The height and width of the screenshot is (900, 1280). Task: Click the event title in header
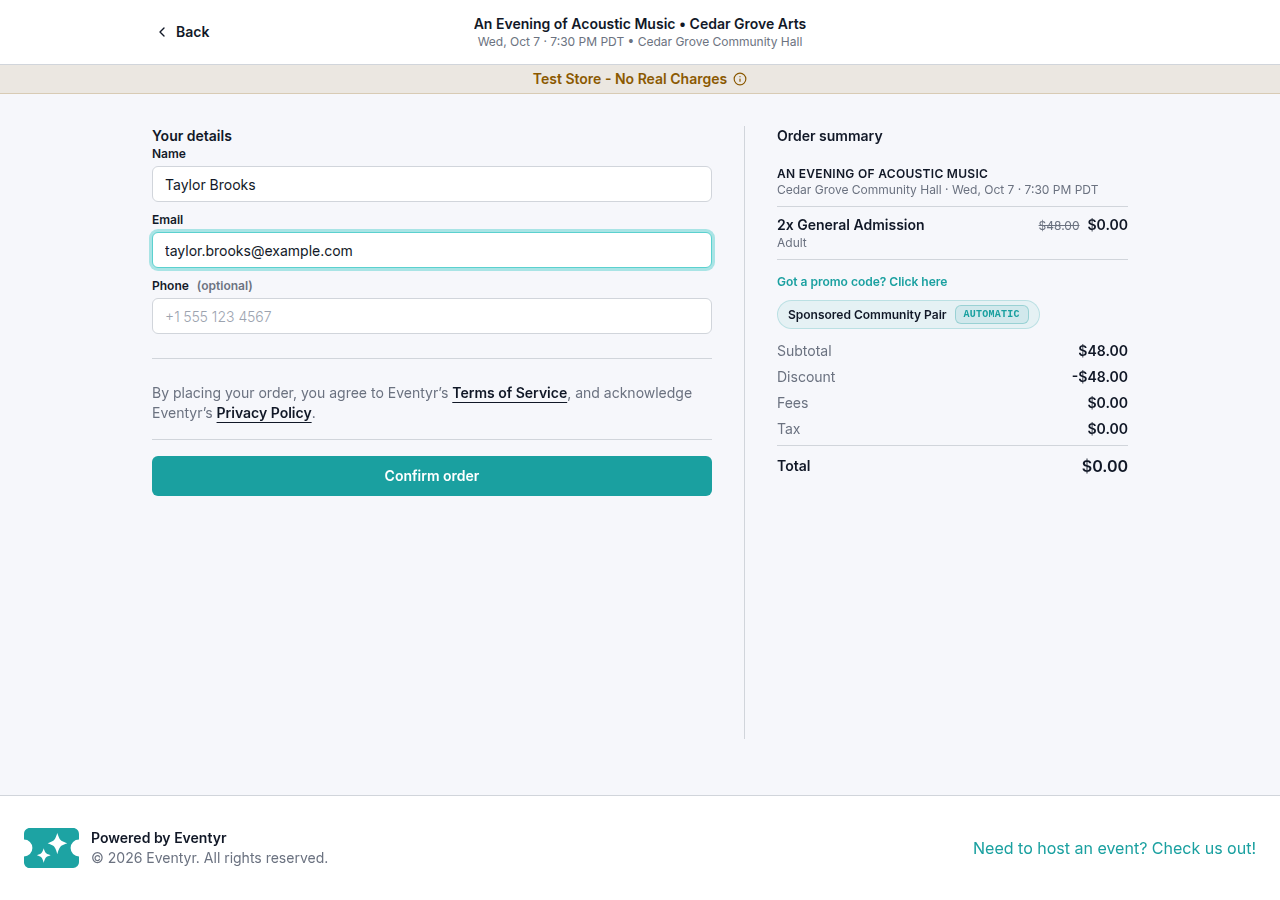640,24
